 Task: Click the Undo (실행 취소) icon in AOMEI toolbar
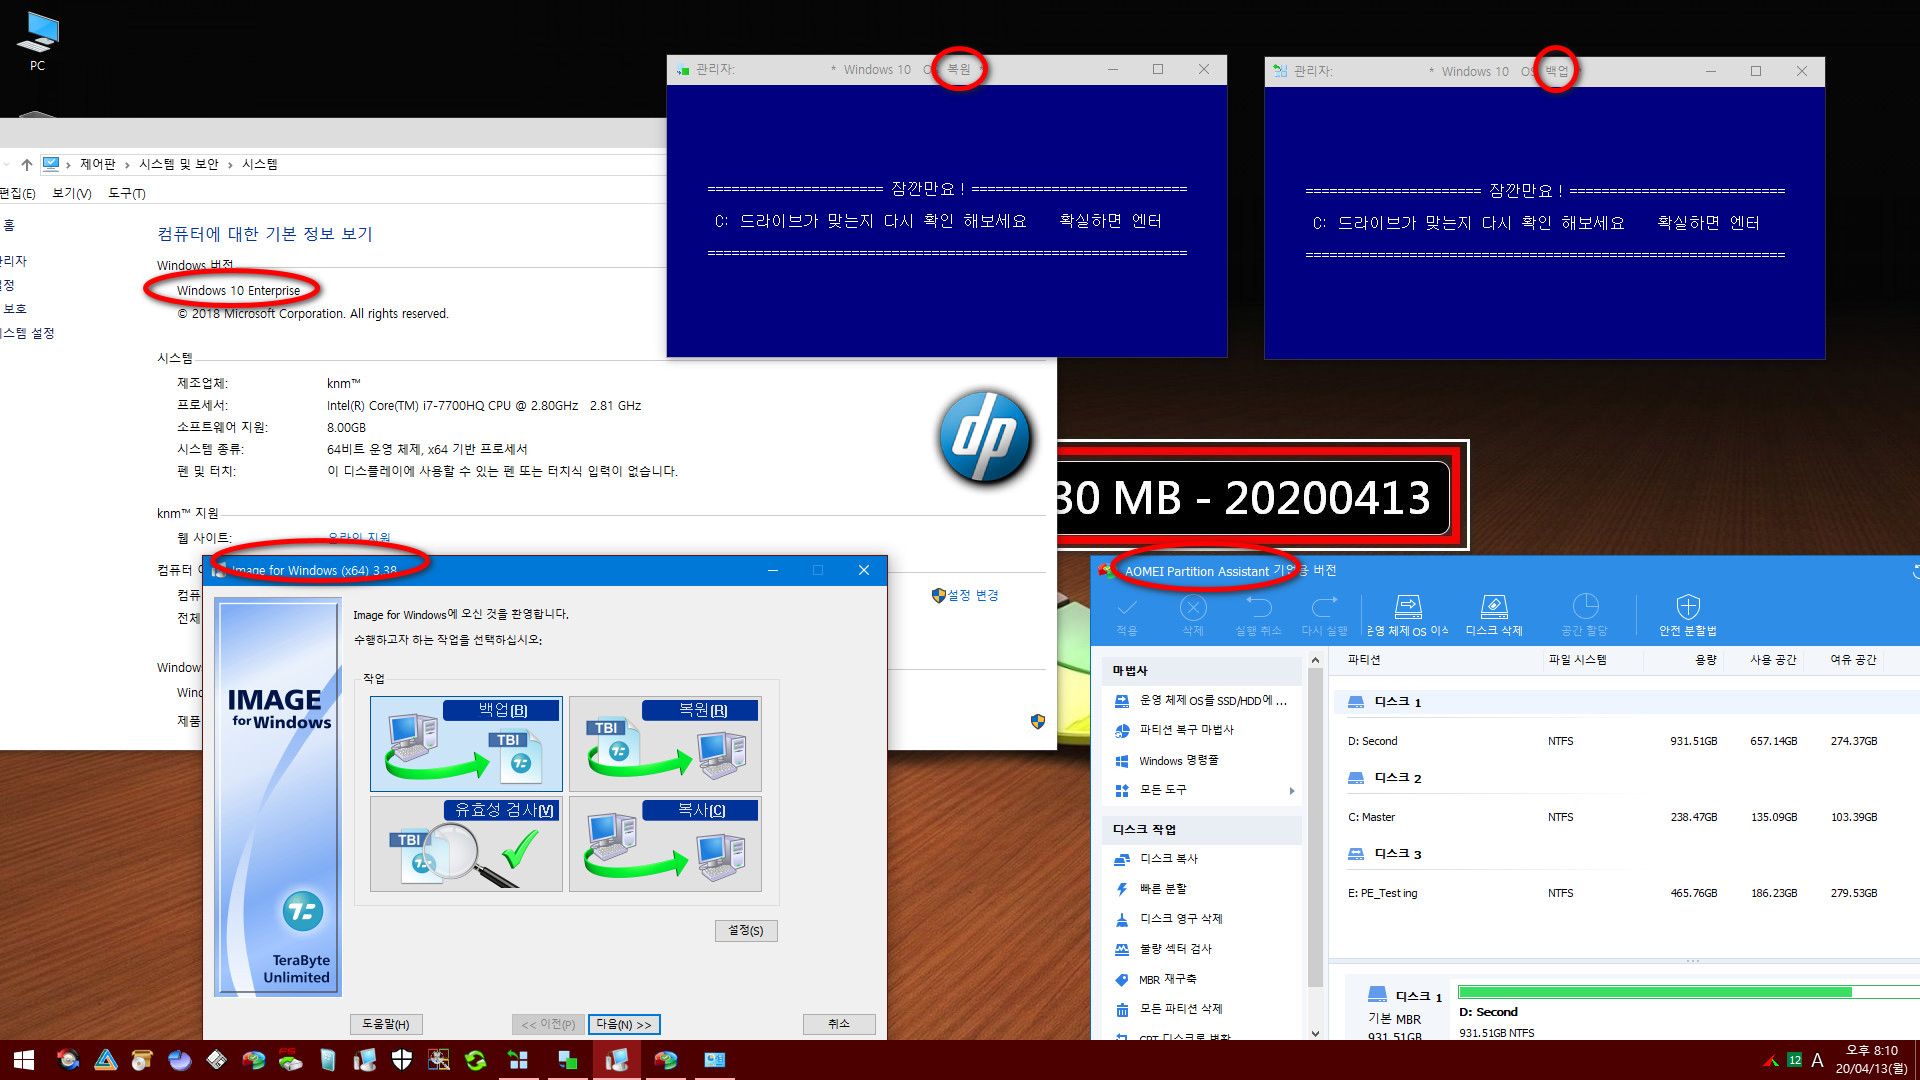[1258, 614]
